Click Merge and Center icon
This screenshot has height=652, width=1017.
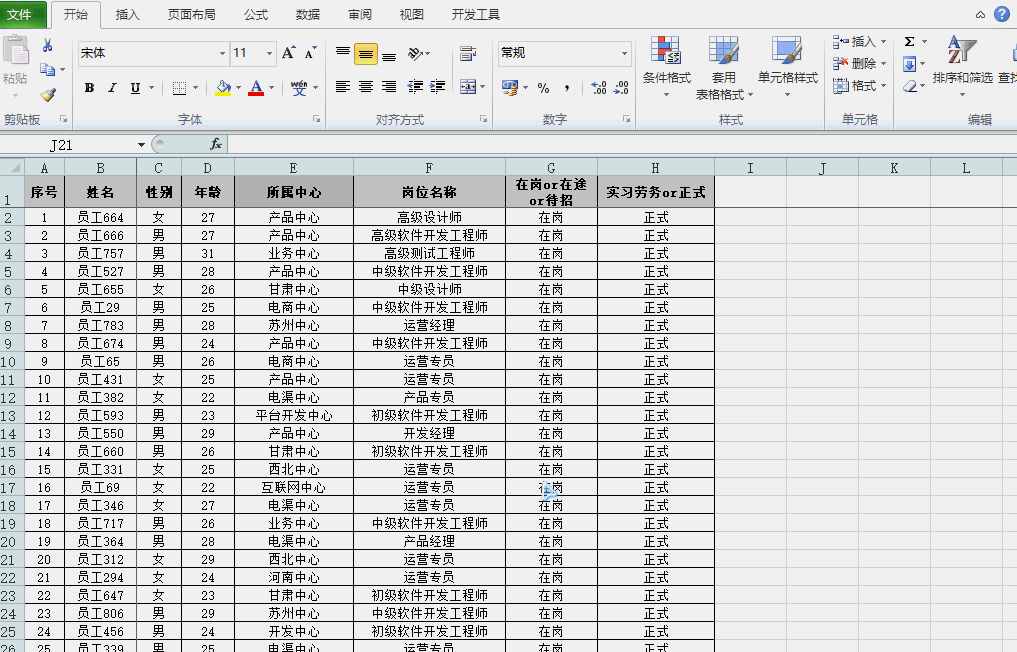pos(468,86)
